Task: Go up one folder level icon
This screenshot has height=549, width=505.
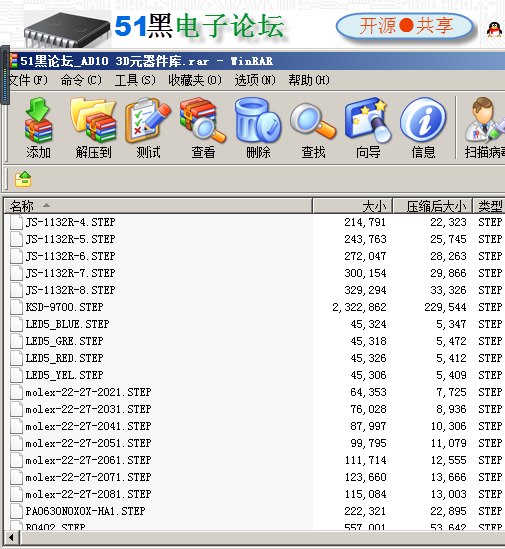Action: tap(23, 179)
